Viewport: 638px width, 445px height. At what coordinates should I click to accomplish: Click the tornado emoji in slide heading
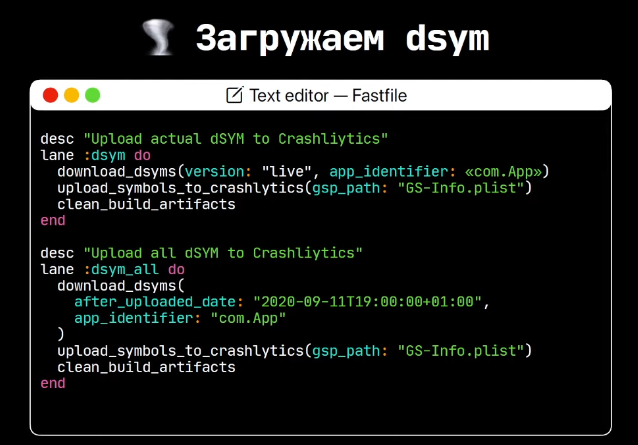pos(159,37)
